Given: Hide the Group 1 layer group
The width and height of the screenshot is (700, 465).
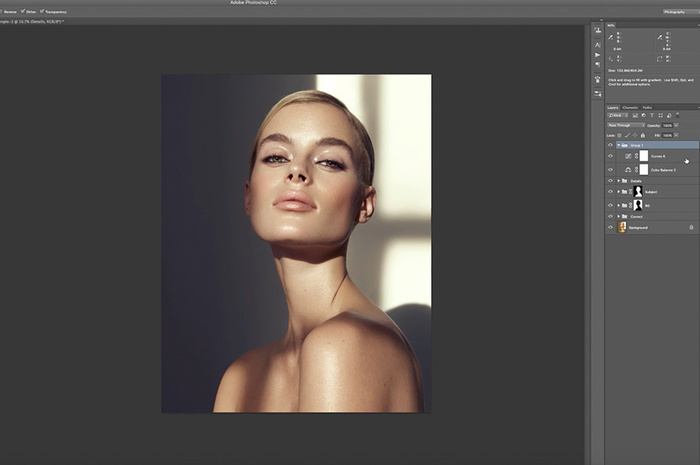Looking at the screenshot, I should tap(610, 145).
